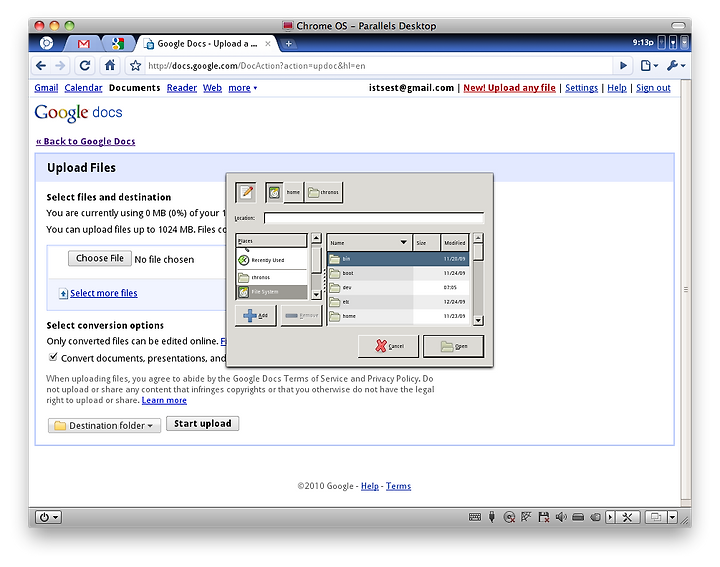Open Web link in top bar

[x=212, y=88]
